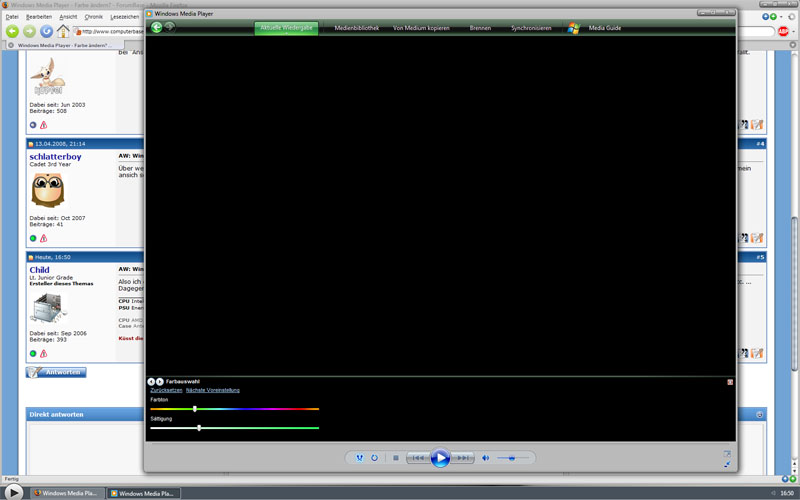The width and height of the screenshot is (800, 500).
Task: Report Child's post warning icon
Action: point(43,354)
